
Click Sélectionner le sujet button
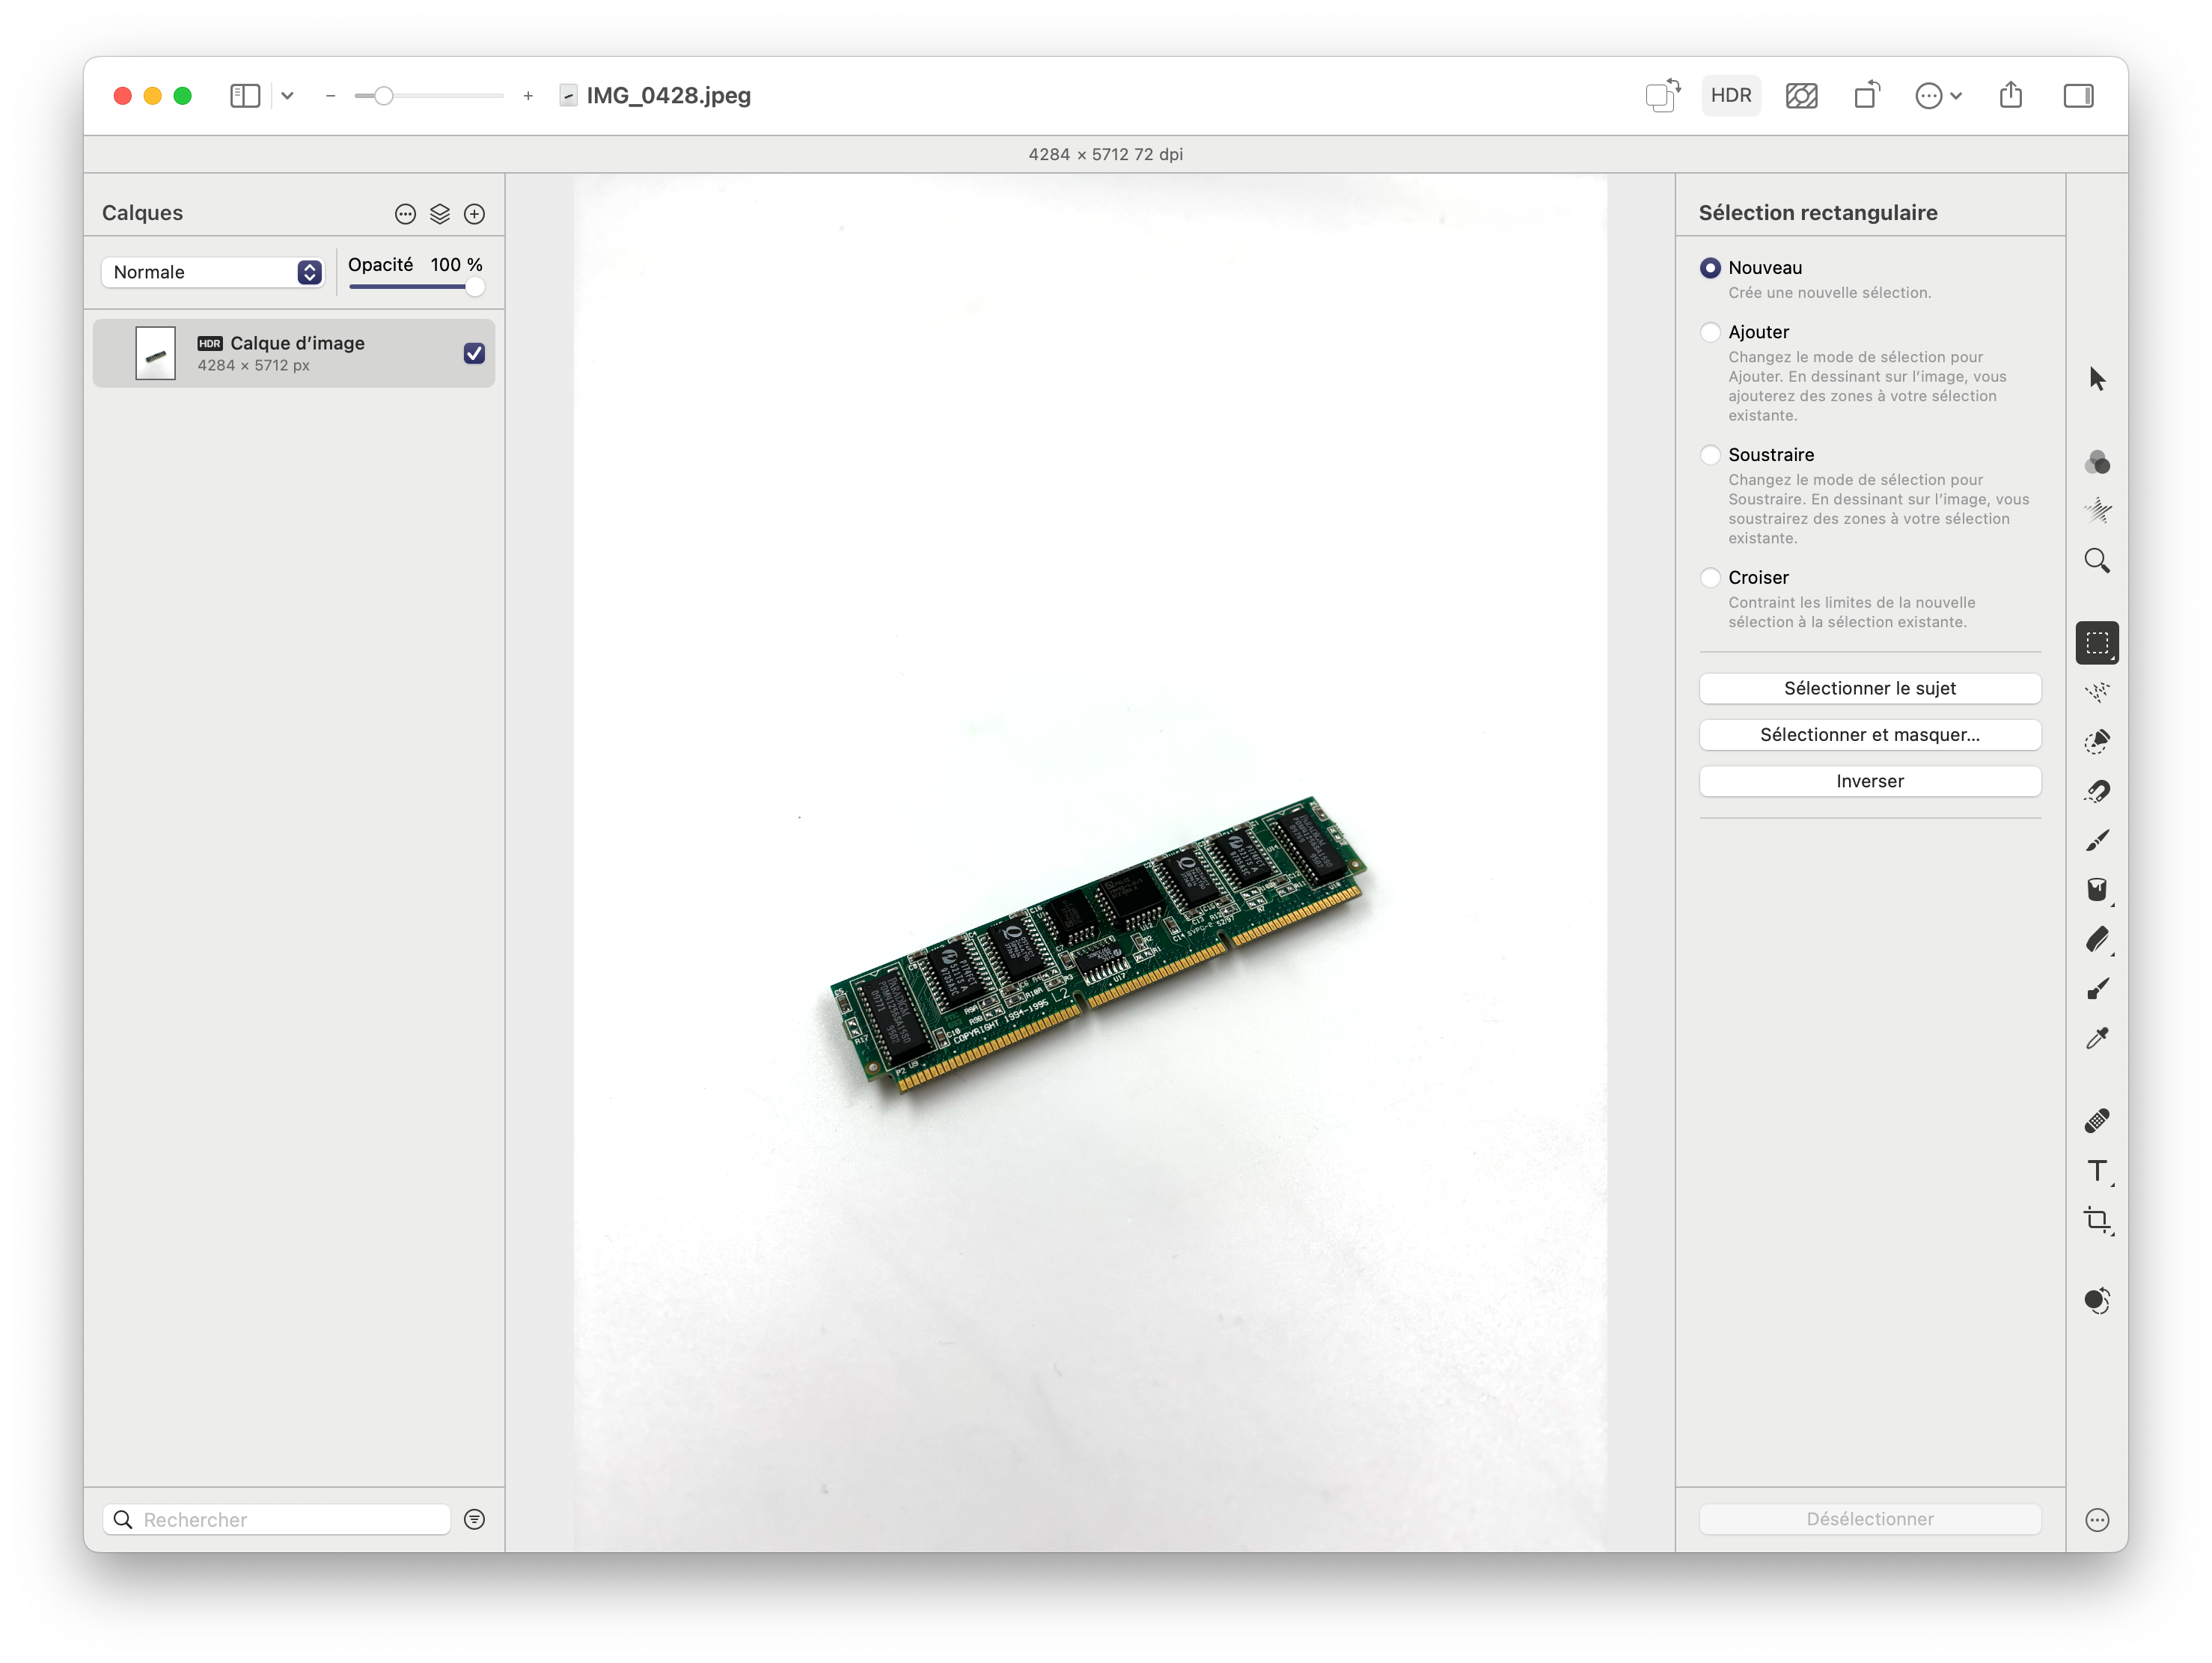1869,688
